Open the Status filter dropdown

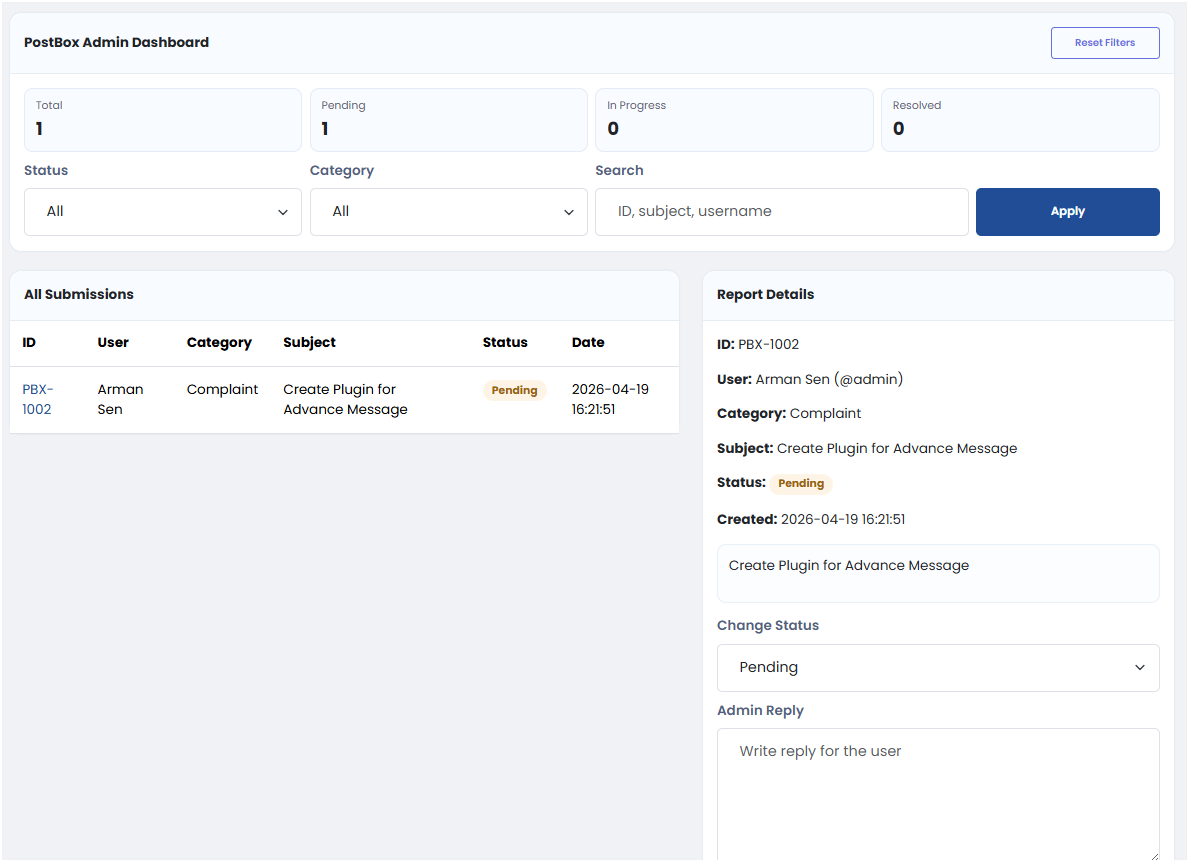coord(163,212)
